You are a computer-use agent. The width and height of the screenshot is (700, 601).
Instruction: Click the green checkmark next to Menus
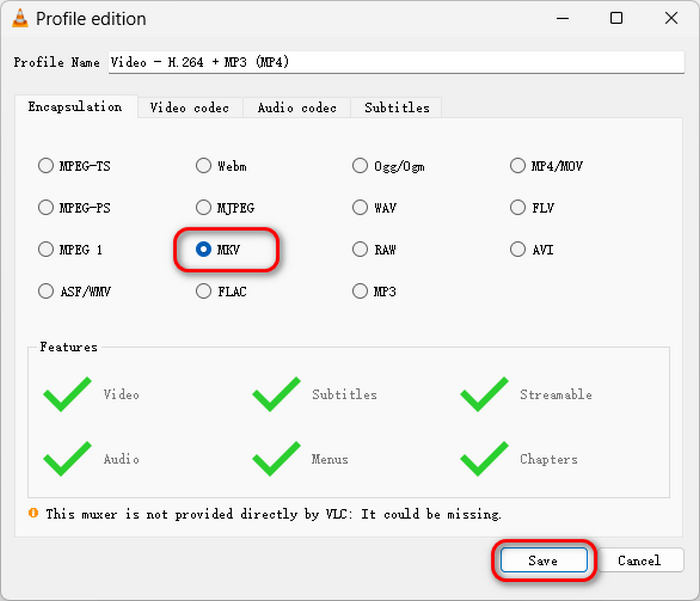coord(276,459)
